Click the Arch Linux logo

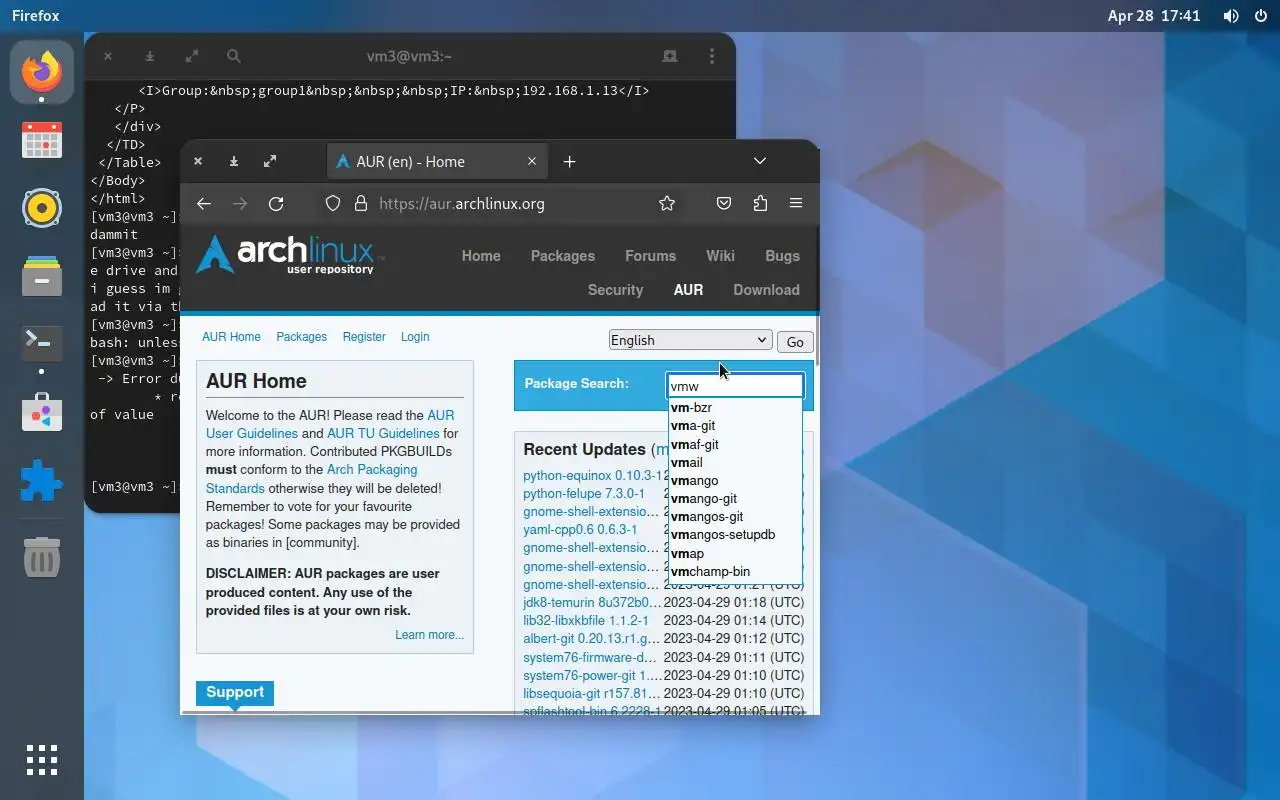(285, 254)
